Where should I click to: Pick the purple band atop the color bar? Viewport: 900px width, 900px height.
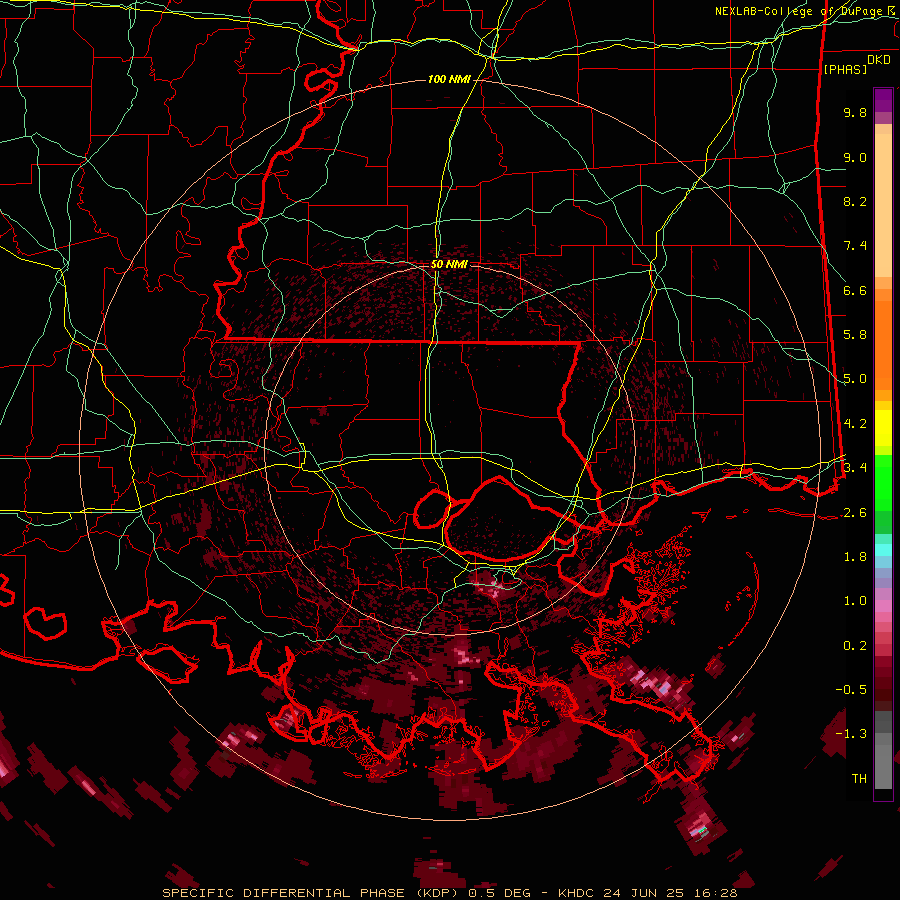pos(883,100)
